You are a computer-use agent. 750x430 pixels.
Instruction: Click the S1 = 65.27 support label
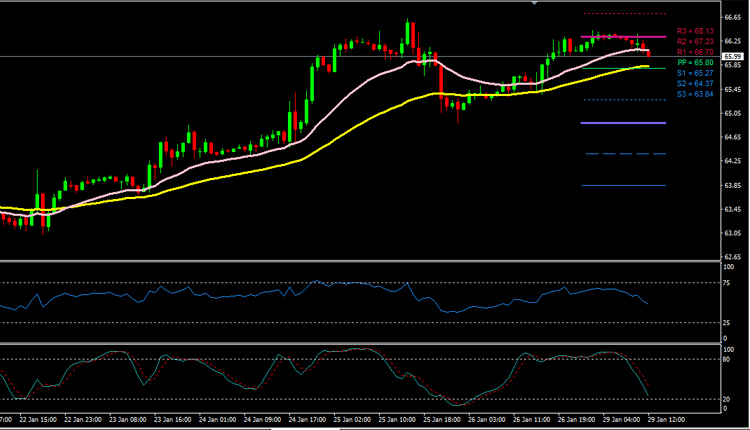pos(694,73)
